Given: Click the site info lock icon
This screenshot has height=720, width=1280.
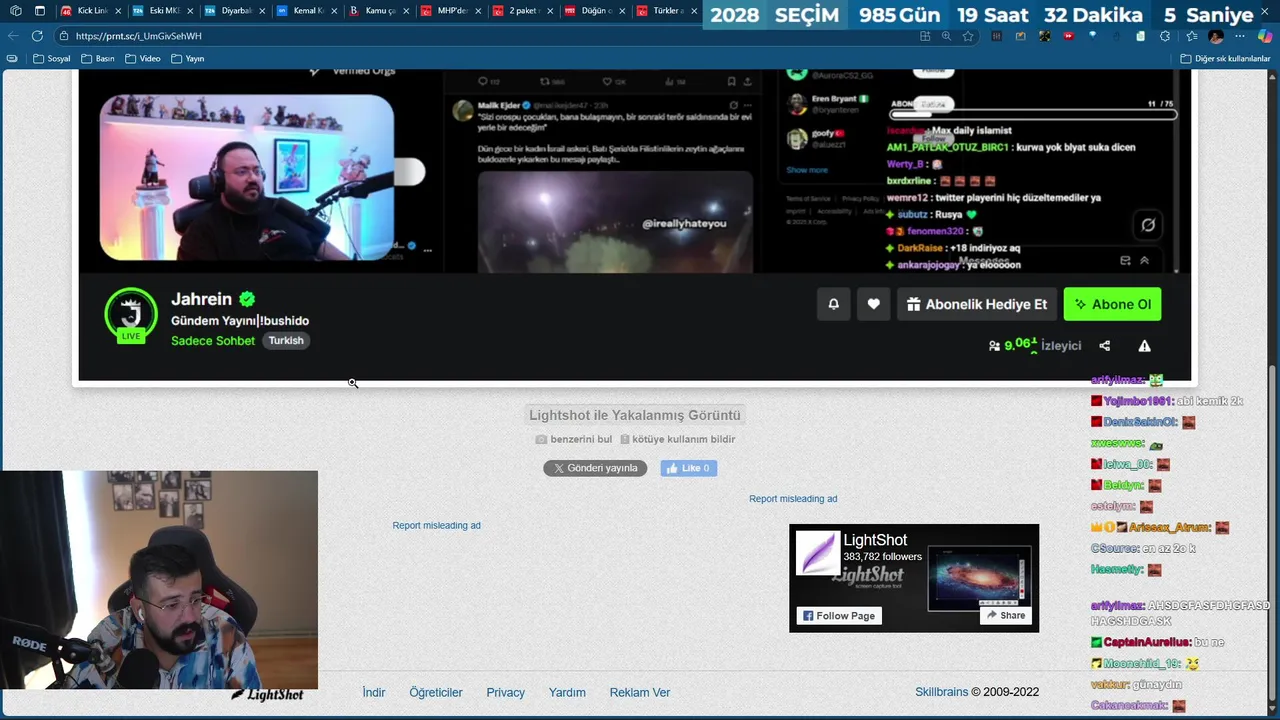Looking at the screenshot, I should coord(64,36).
